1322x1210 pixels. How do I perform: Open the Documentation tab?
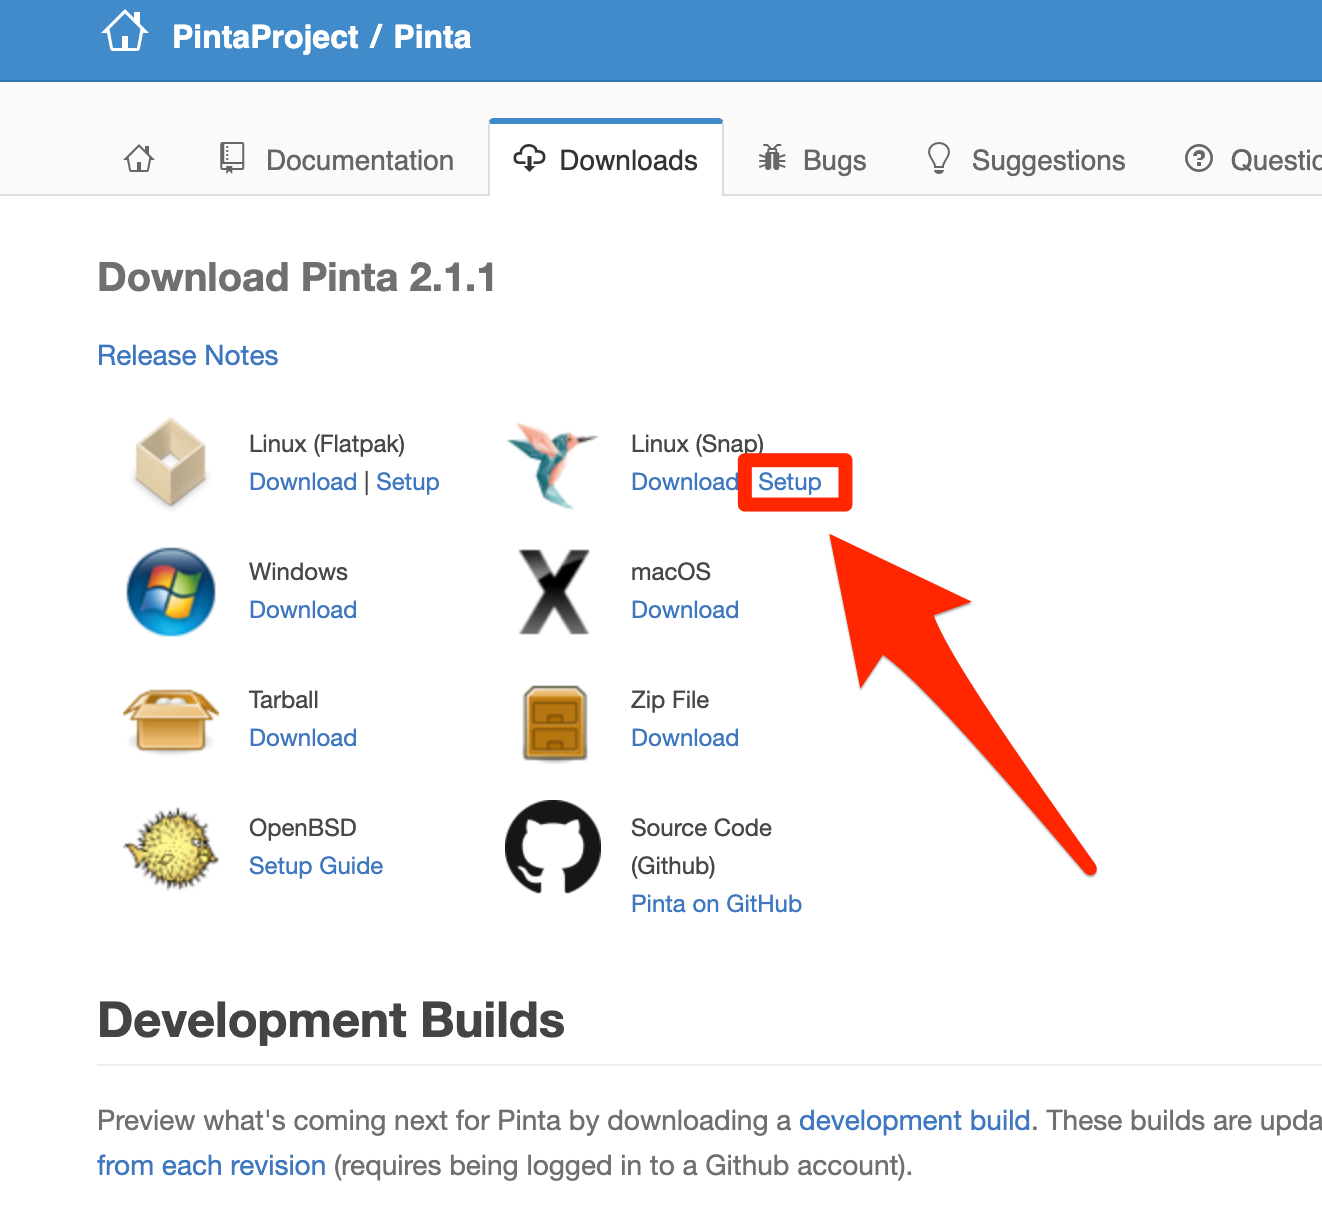(x=336, y=160)
